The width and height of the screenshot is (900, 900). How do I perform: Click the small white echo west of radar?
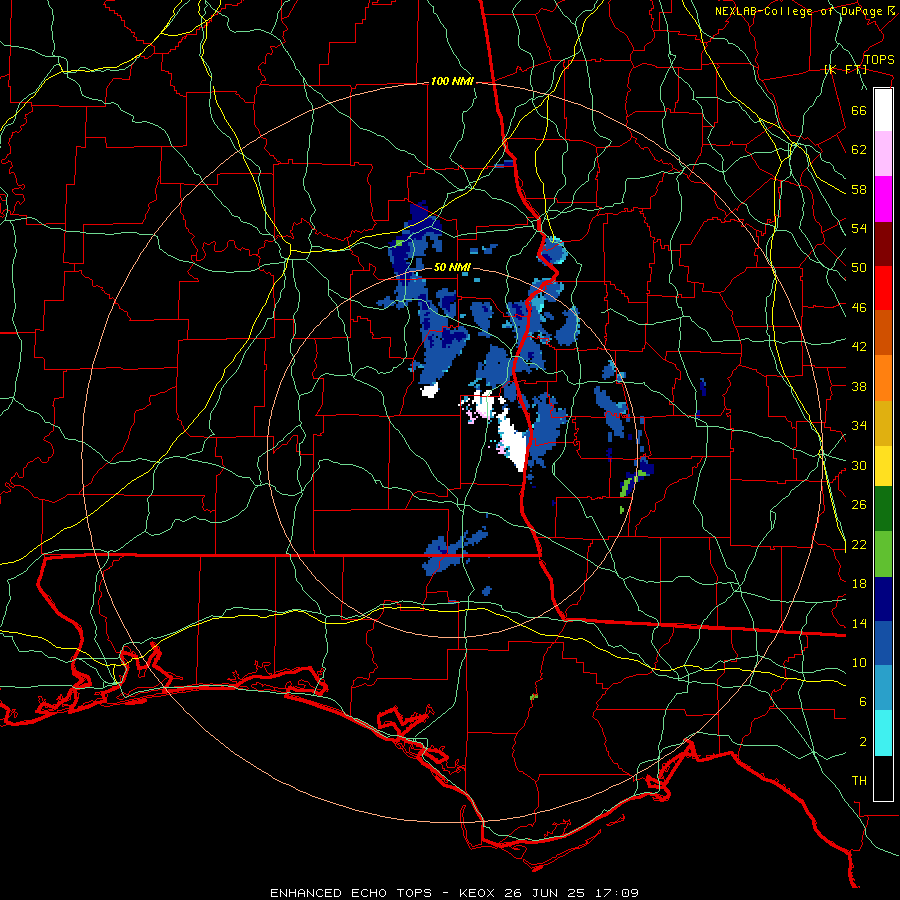[429, 390]
